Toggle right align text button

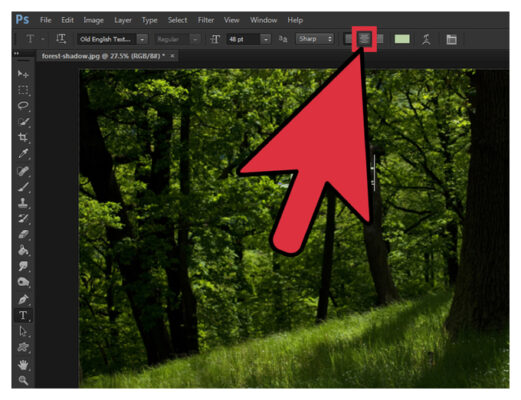379,39
